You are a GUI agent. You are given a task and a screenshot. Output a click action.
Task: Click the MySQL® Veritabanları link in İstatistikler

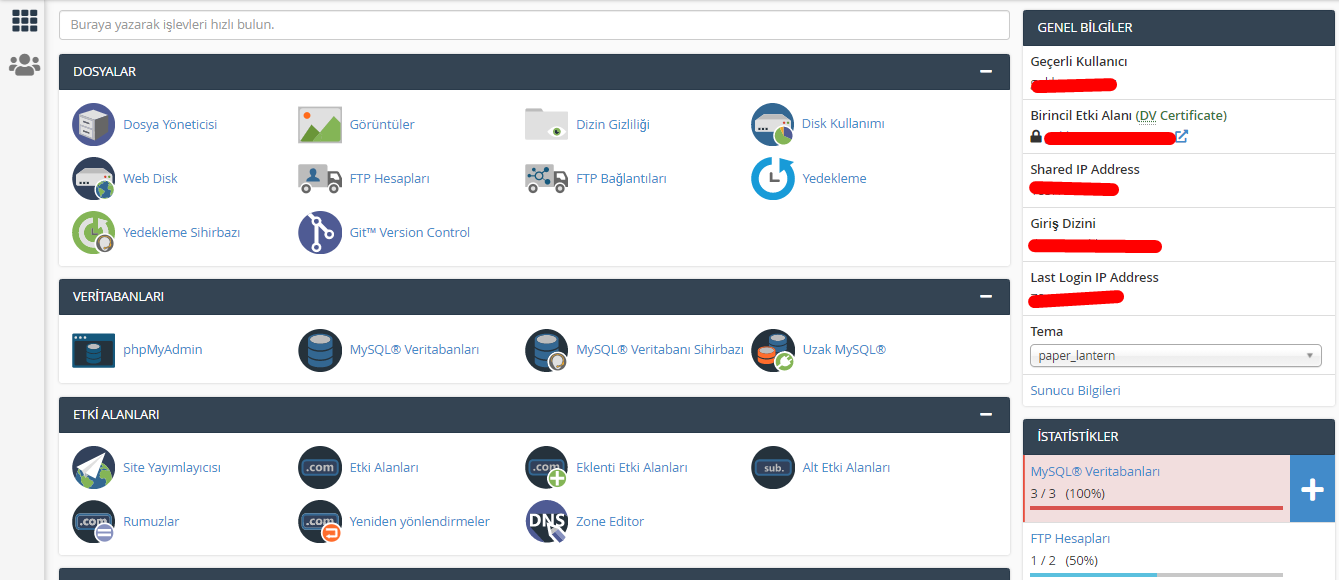point(1095,471)
